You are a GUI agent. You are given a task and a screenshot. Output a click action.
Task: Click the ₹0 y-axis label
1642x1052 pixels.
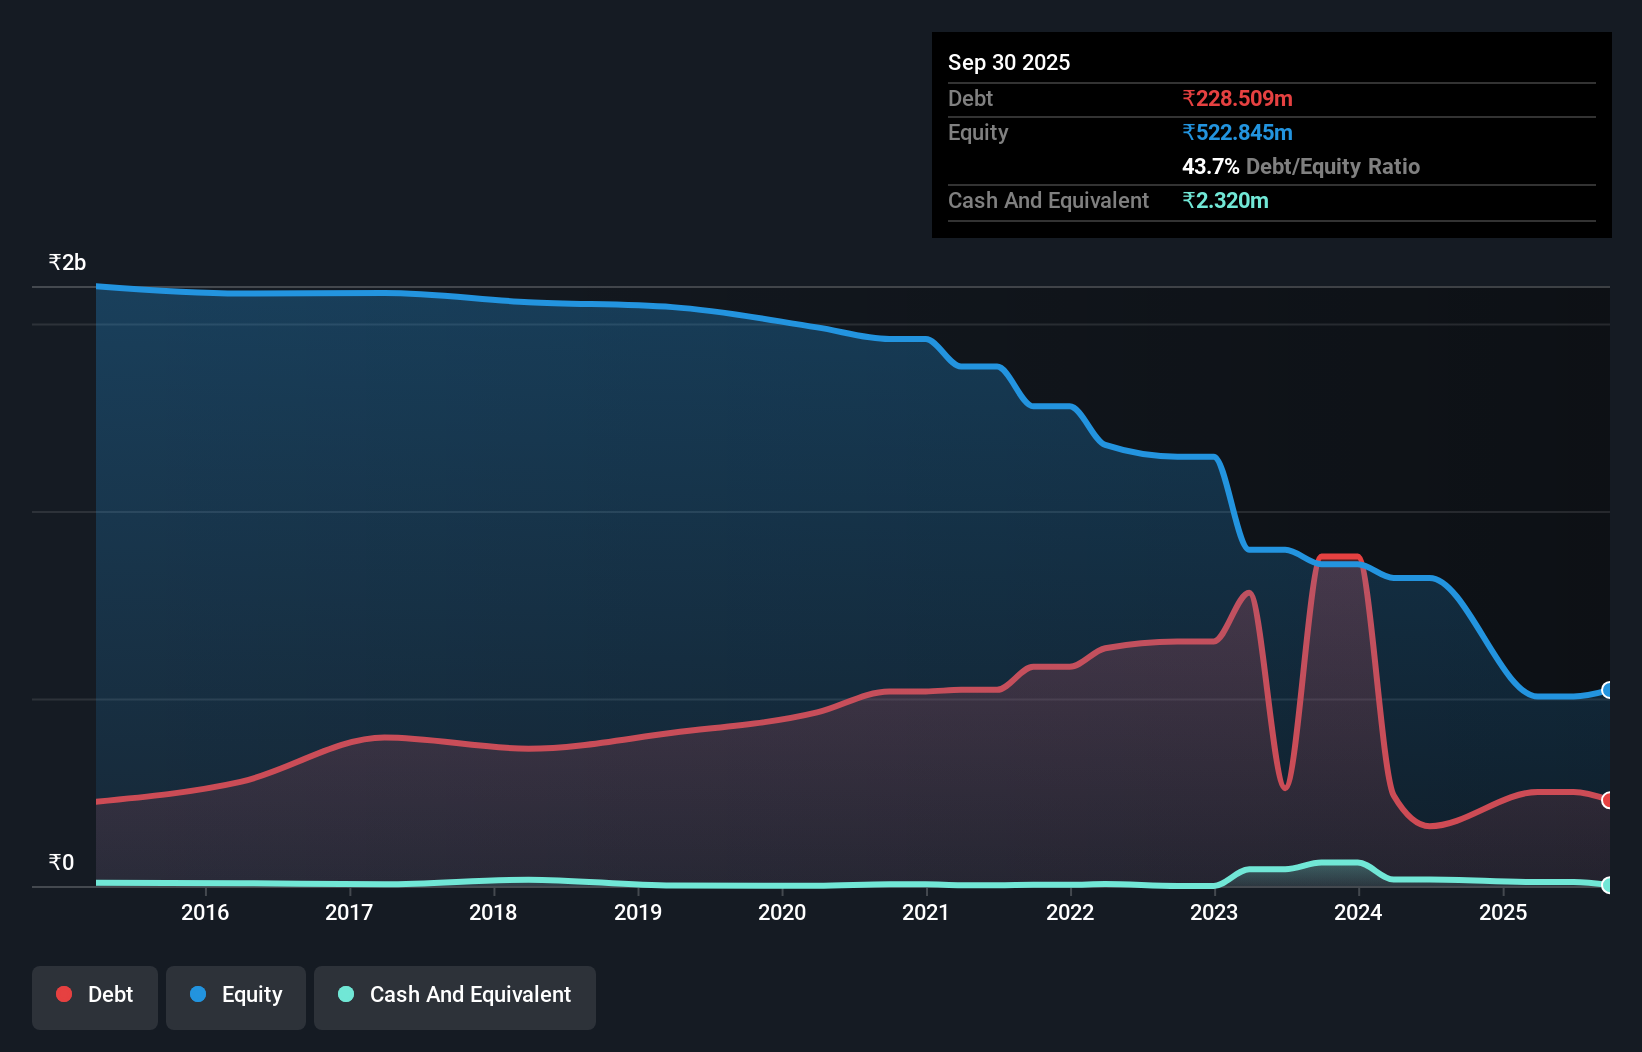tap(61, 863)
